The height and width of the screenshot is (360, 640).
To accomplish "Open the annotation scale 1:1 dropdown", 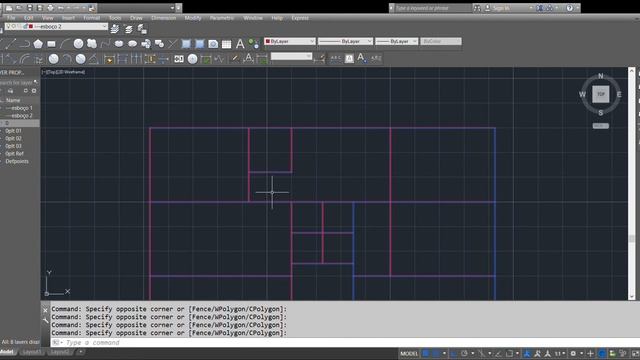I will 559,353.
